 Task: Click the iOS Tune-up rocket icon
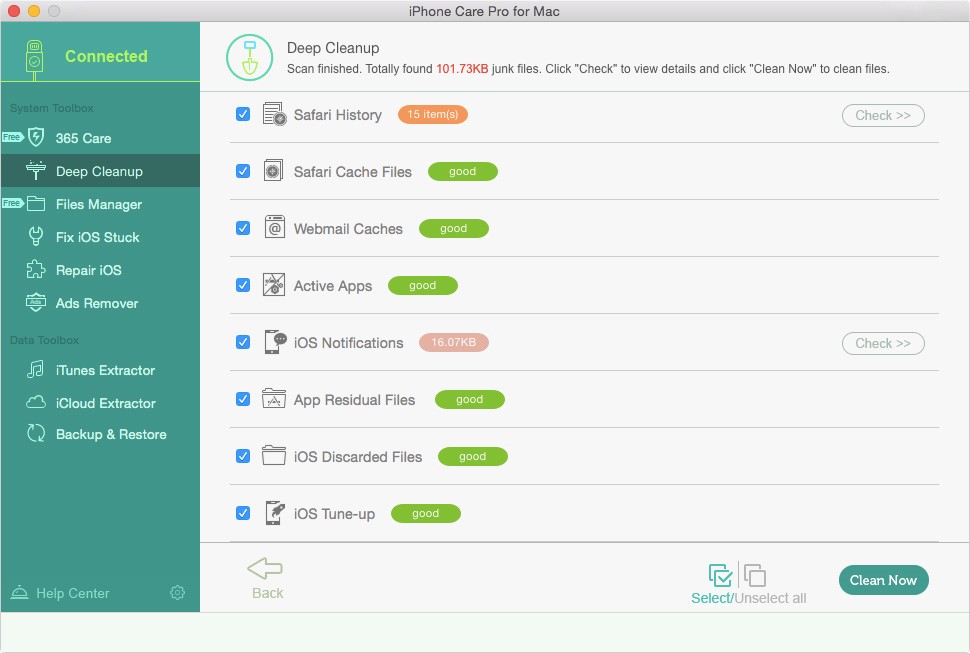tap(275, 513)
